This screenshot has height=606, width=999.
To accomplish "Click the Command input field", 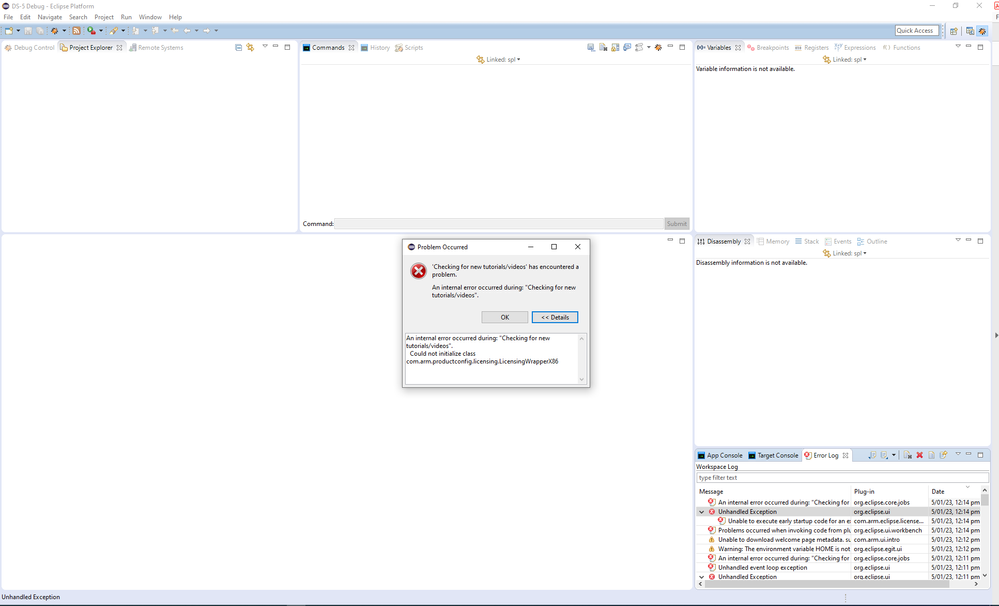I will point(500,224).
